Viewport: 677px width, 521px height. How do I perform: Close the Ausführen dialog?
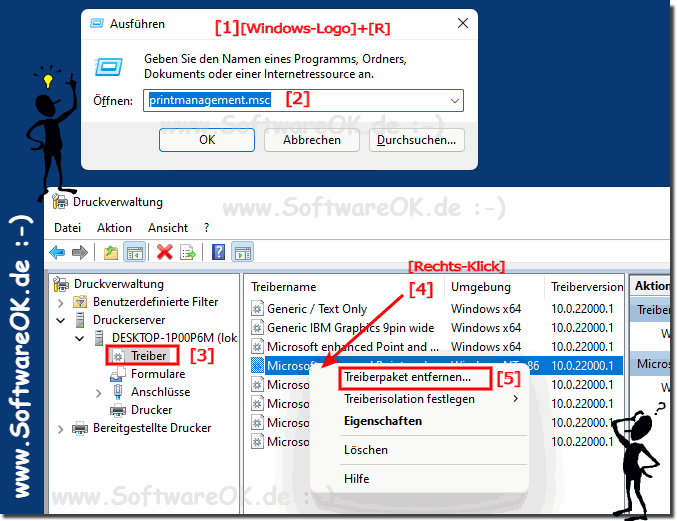tap(462, 23)
